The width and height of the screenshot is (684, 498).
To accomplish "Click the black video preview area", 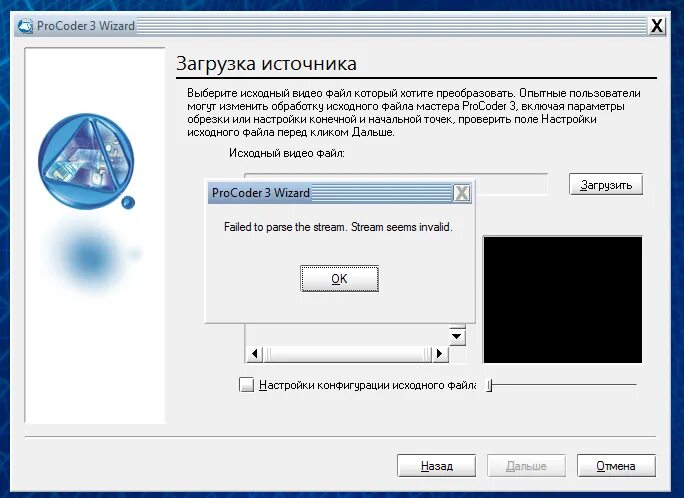I will point(563,300).
